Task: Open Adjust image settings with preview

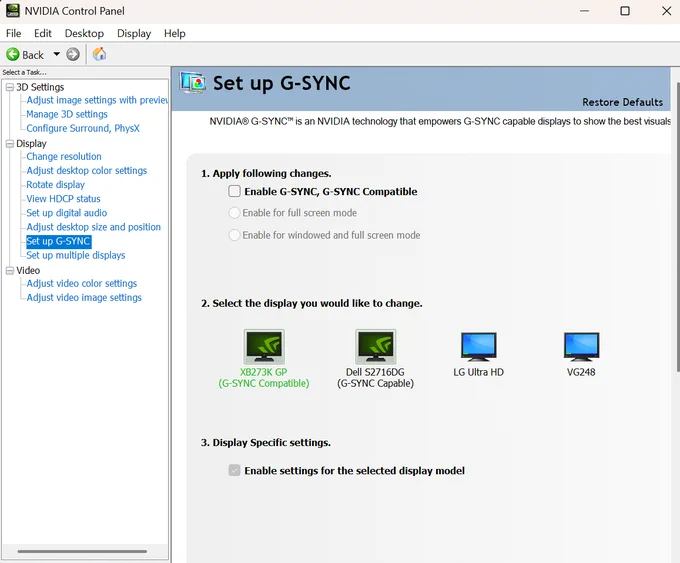Action: [97, 100]
